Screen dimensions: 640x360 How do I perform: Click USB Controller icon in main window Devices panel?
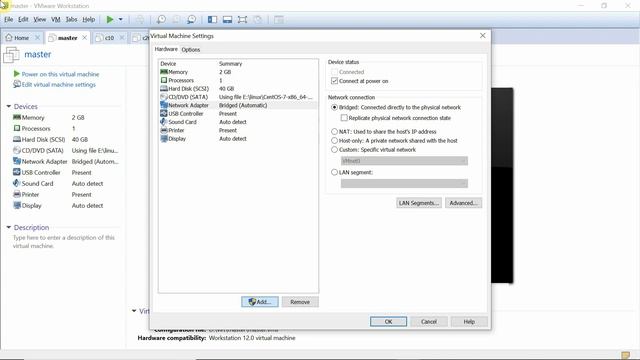point(17,172)
